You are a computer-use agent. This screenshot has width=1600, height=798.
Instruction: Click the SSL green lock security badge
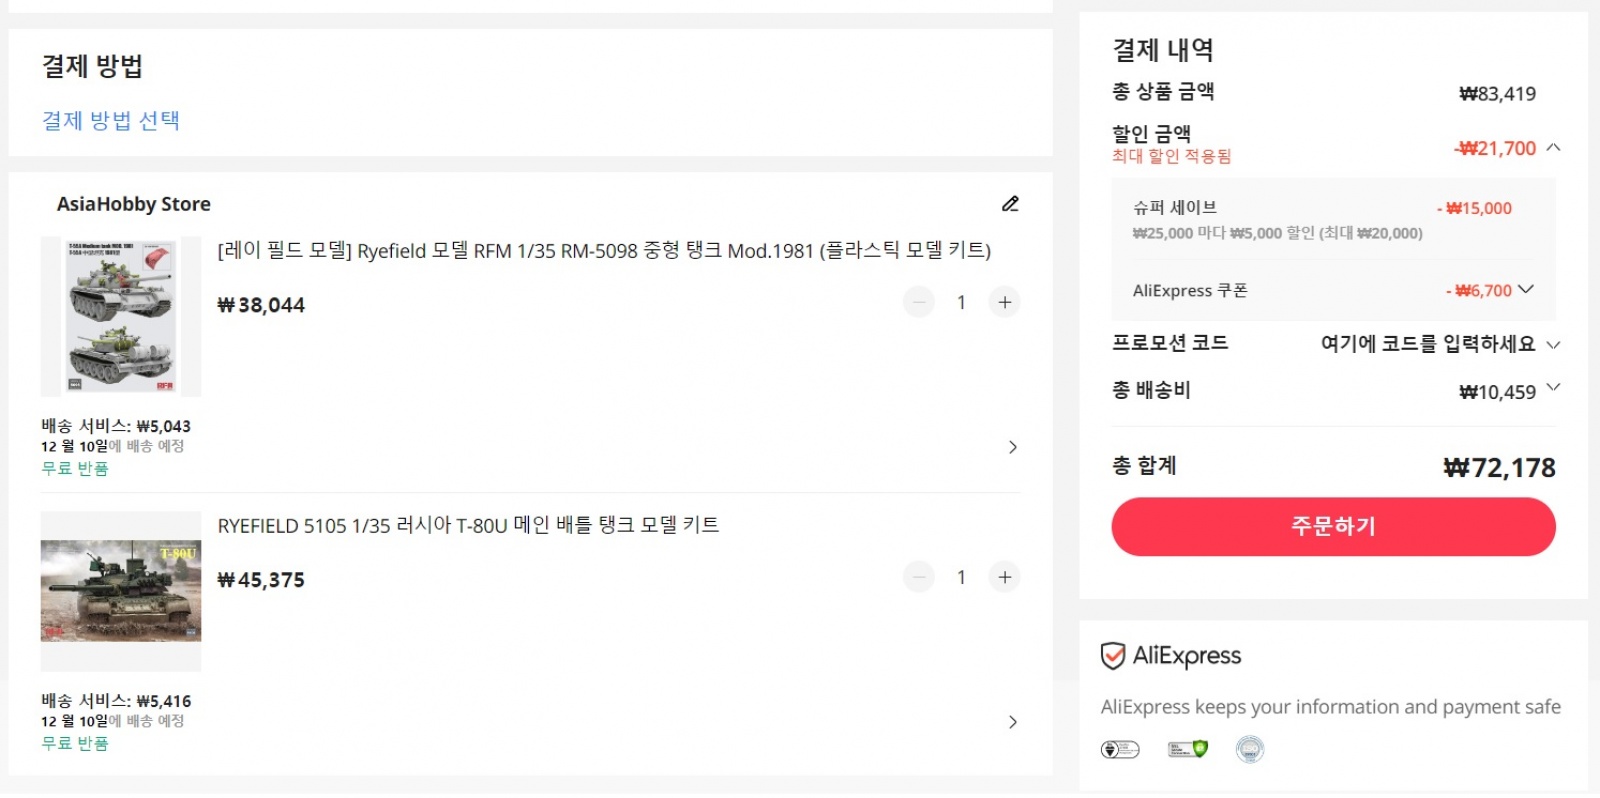pos(1187,749)
